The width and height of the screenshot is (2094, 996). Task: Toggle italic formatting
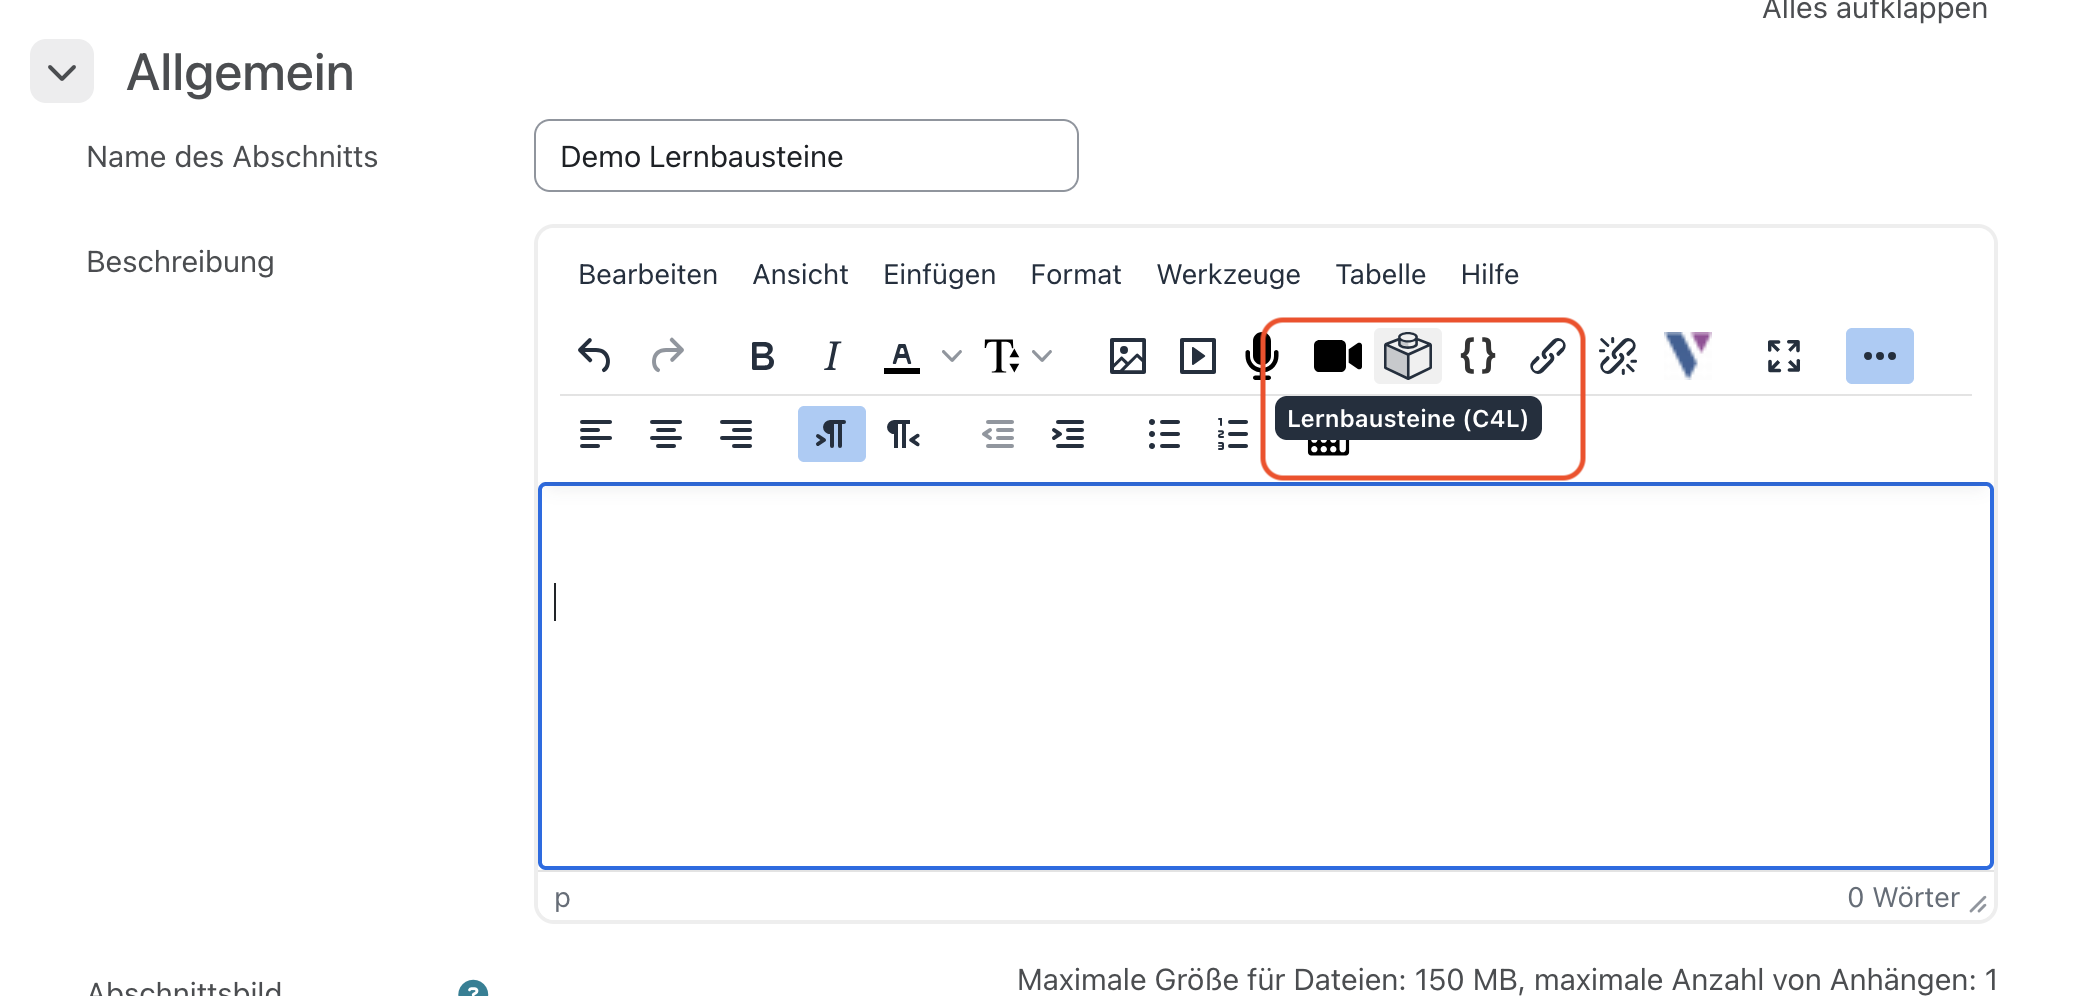(831, 356)
